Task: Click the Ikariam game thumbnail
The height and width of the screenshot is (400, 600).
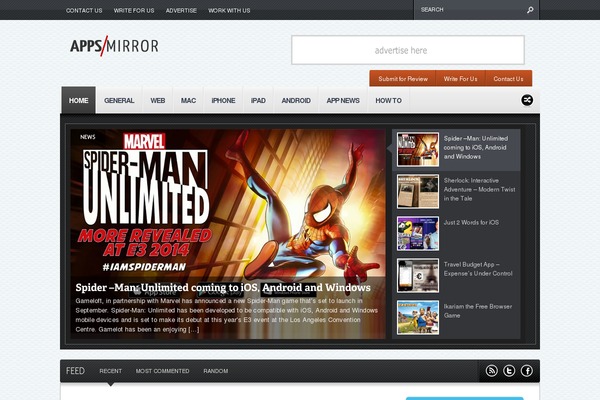Action: pos(418,318)
